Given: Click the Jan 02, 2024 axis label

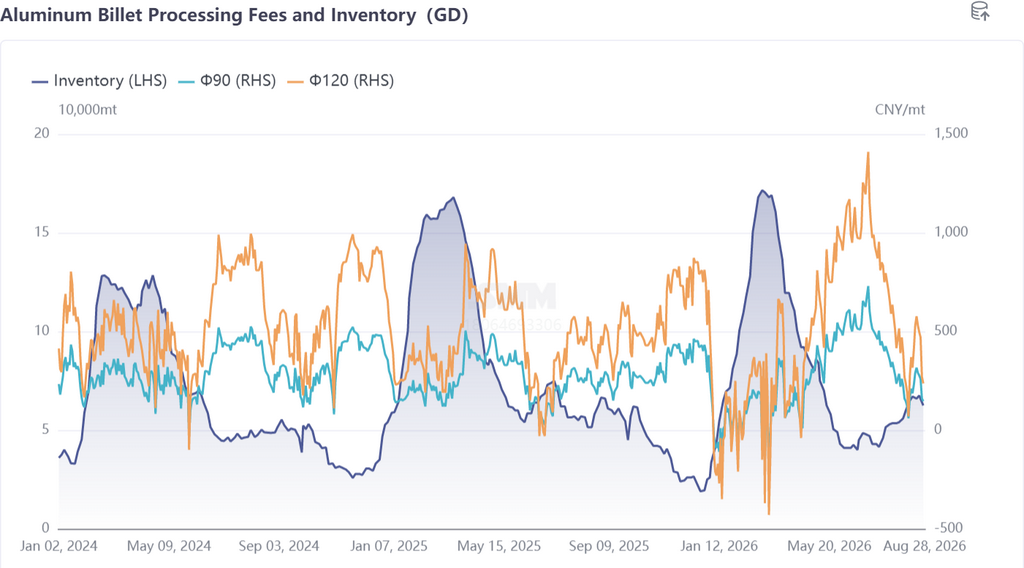Looking at the screenshot, I should (x=59, y=546).
